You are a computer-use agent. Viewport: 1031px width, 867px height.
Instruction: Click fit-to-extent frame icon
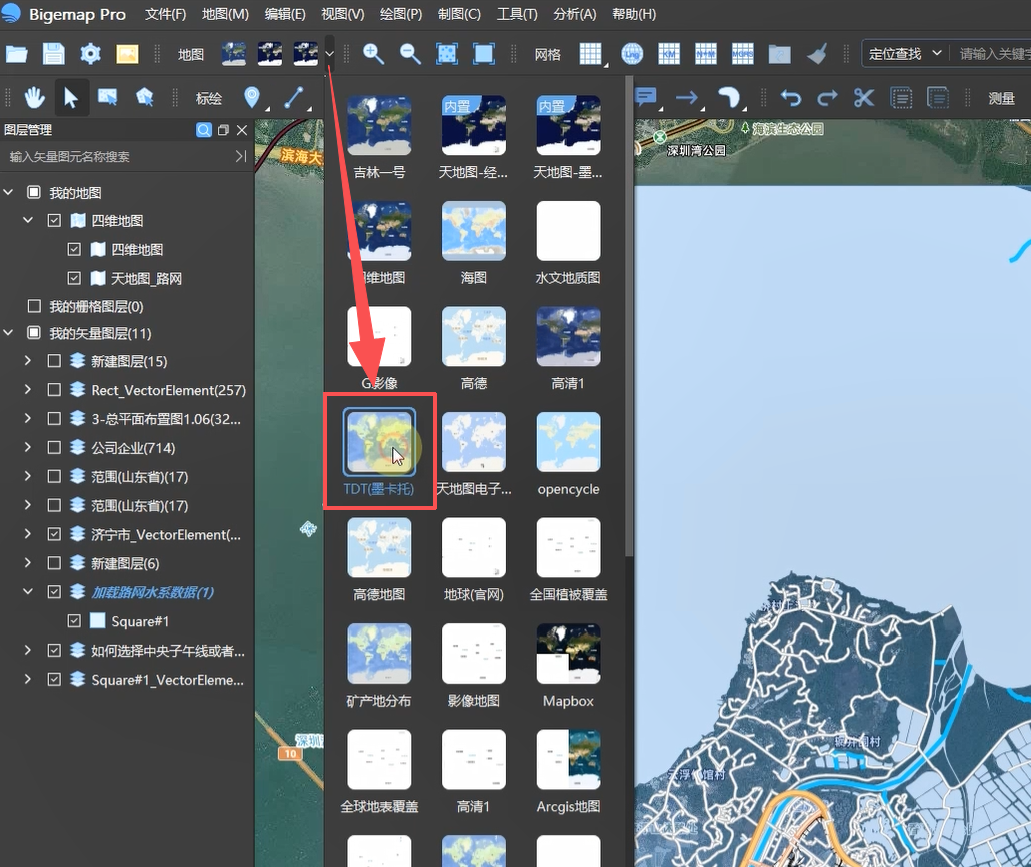tap(484, 54)
